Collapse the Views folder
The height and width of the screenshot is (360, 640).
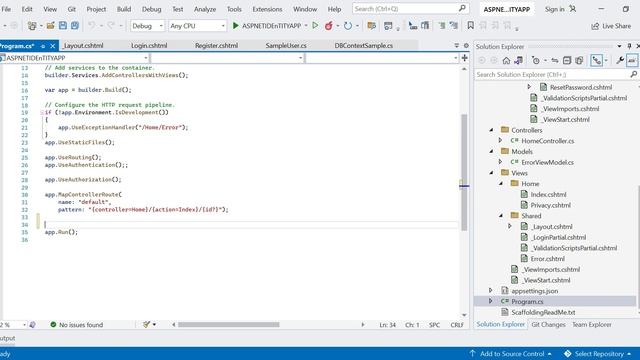coord(491,173)
